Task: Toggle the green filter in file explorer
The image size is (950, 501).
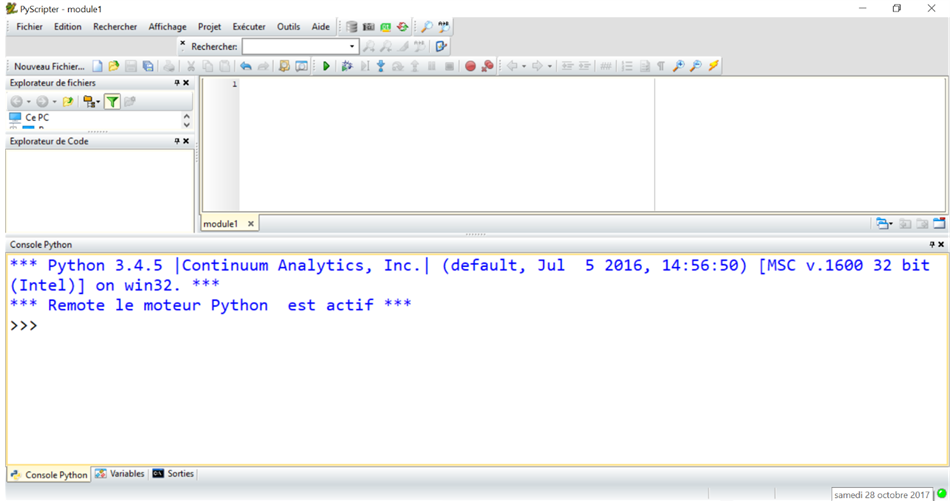Action: pyautogui.click(x=112, y=101)
